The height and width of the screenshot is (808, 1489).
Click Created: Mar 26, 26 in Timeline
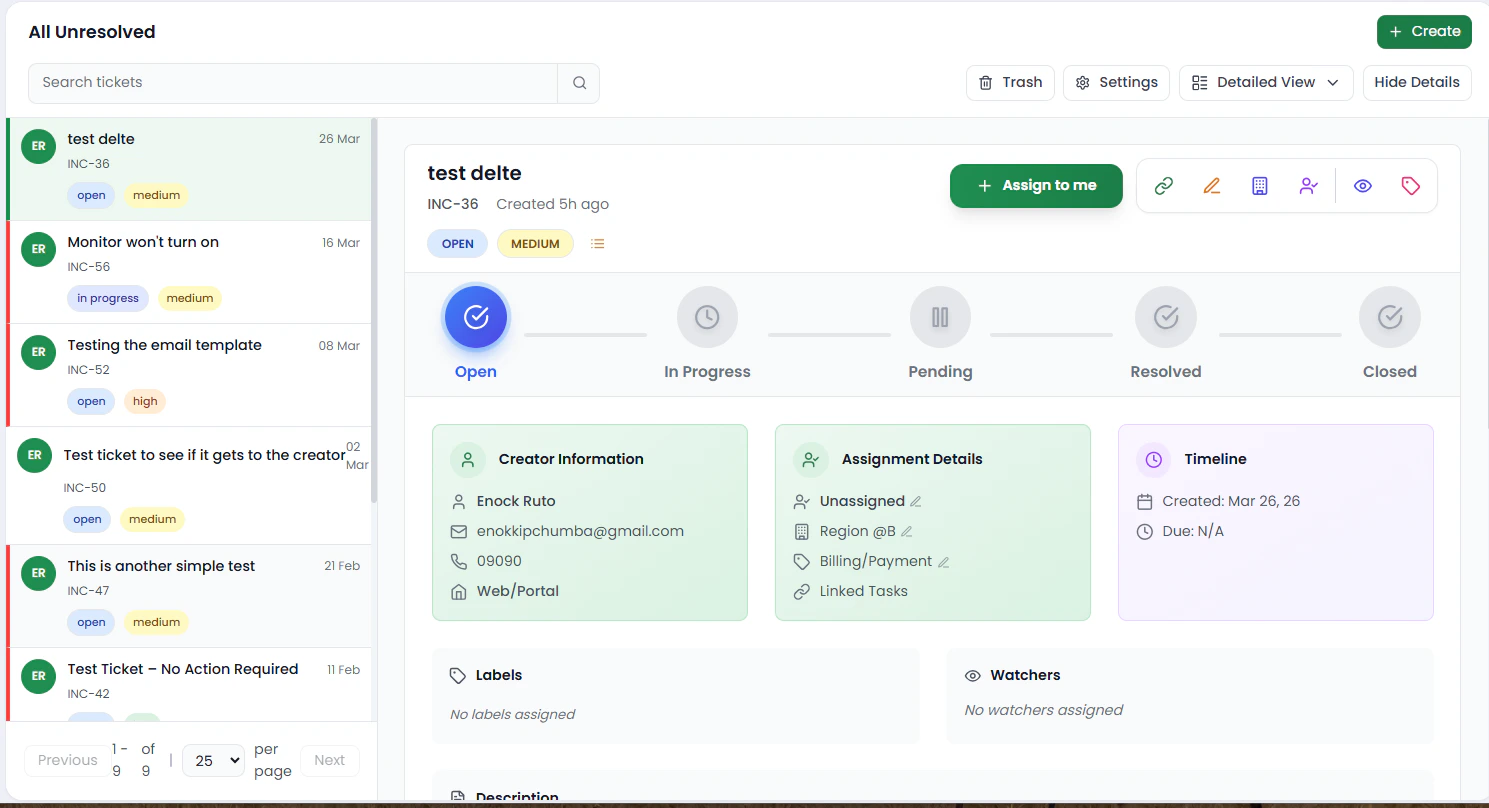click(x=1231, y=502)
